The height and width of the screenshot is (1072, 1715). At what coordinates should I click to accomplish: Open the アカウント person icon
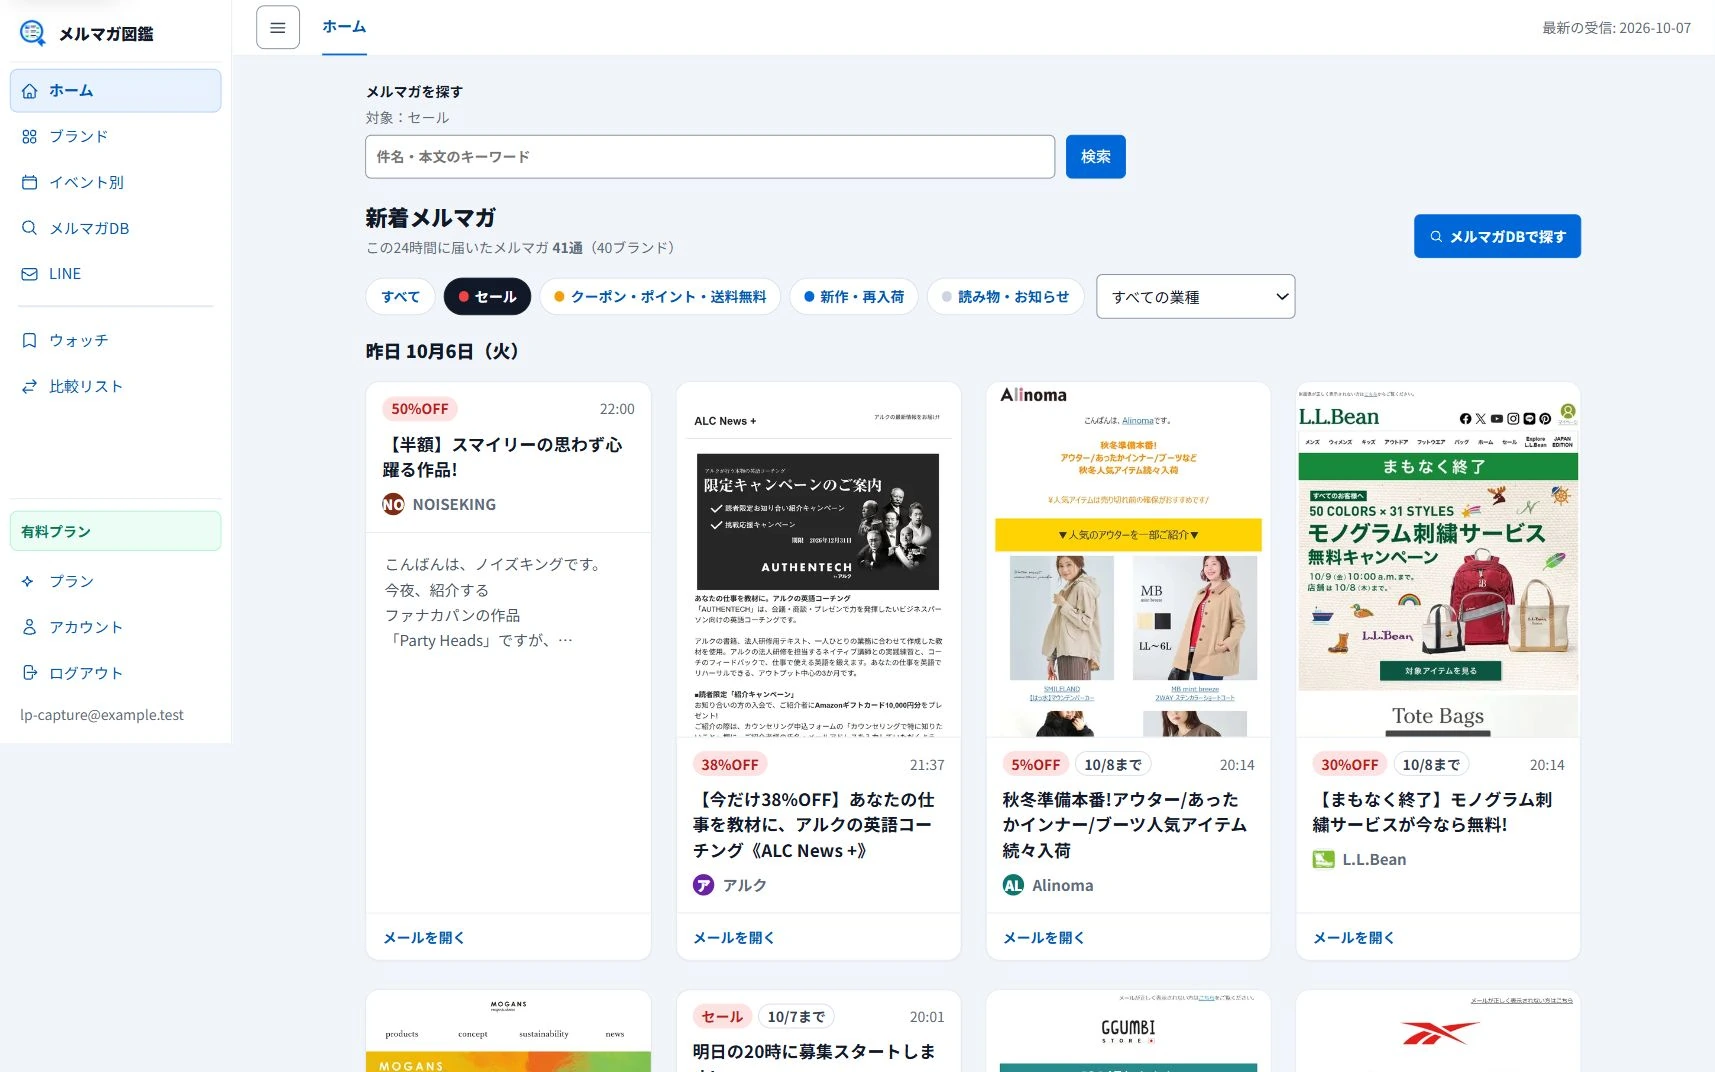[x=29, y=628]
